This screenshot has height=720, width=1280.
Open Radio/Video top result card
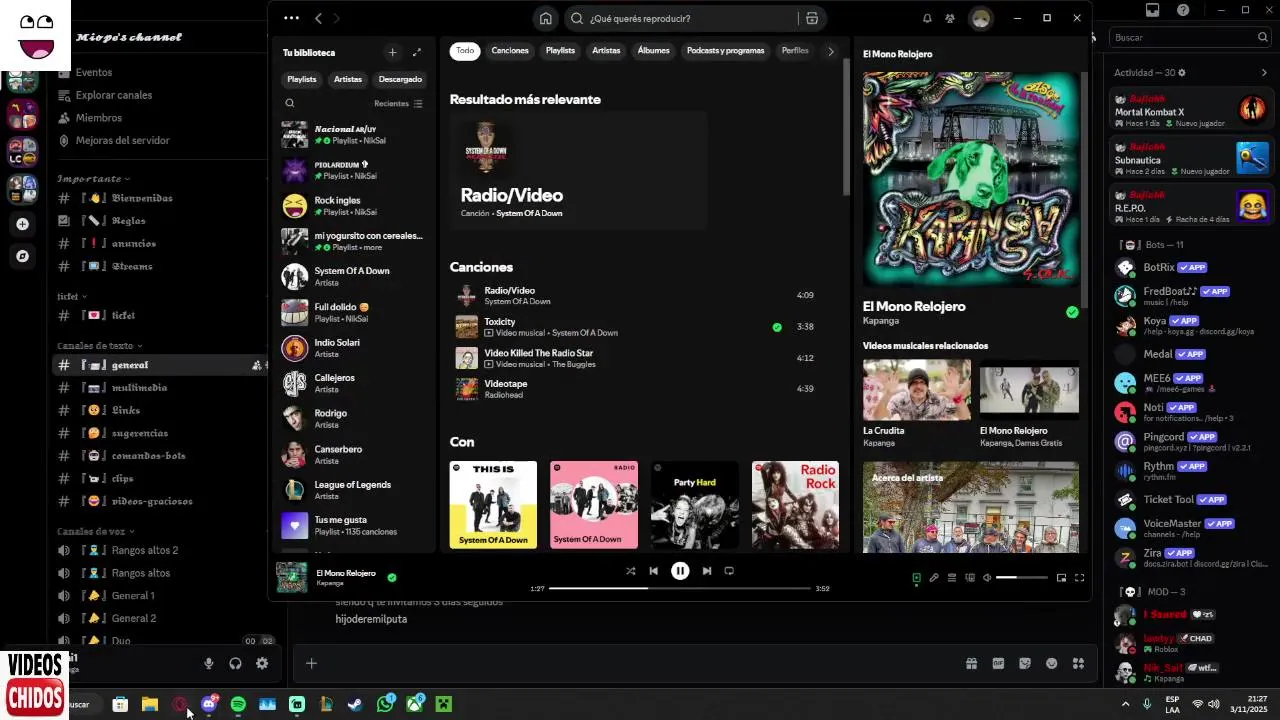[578, 171]
